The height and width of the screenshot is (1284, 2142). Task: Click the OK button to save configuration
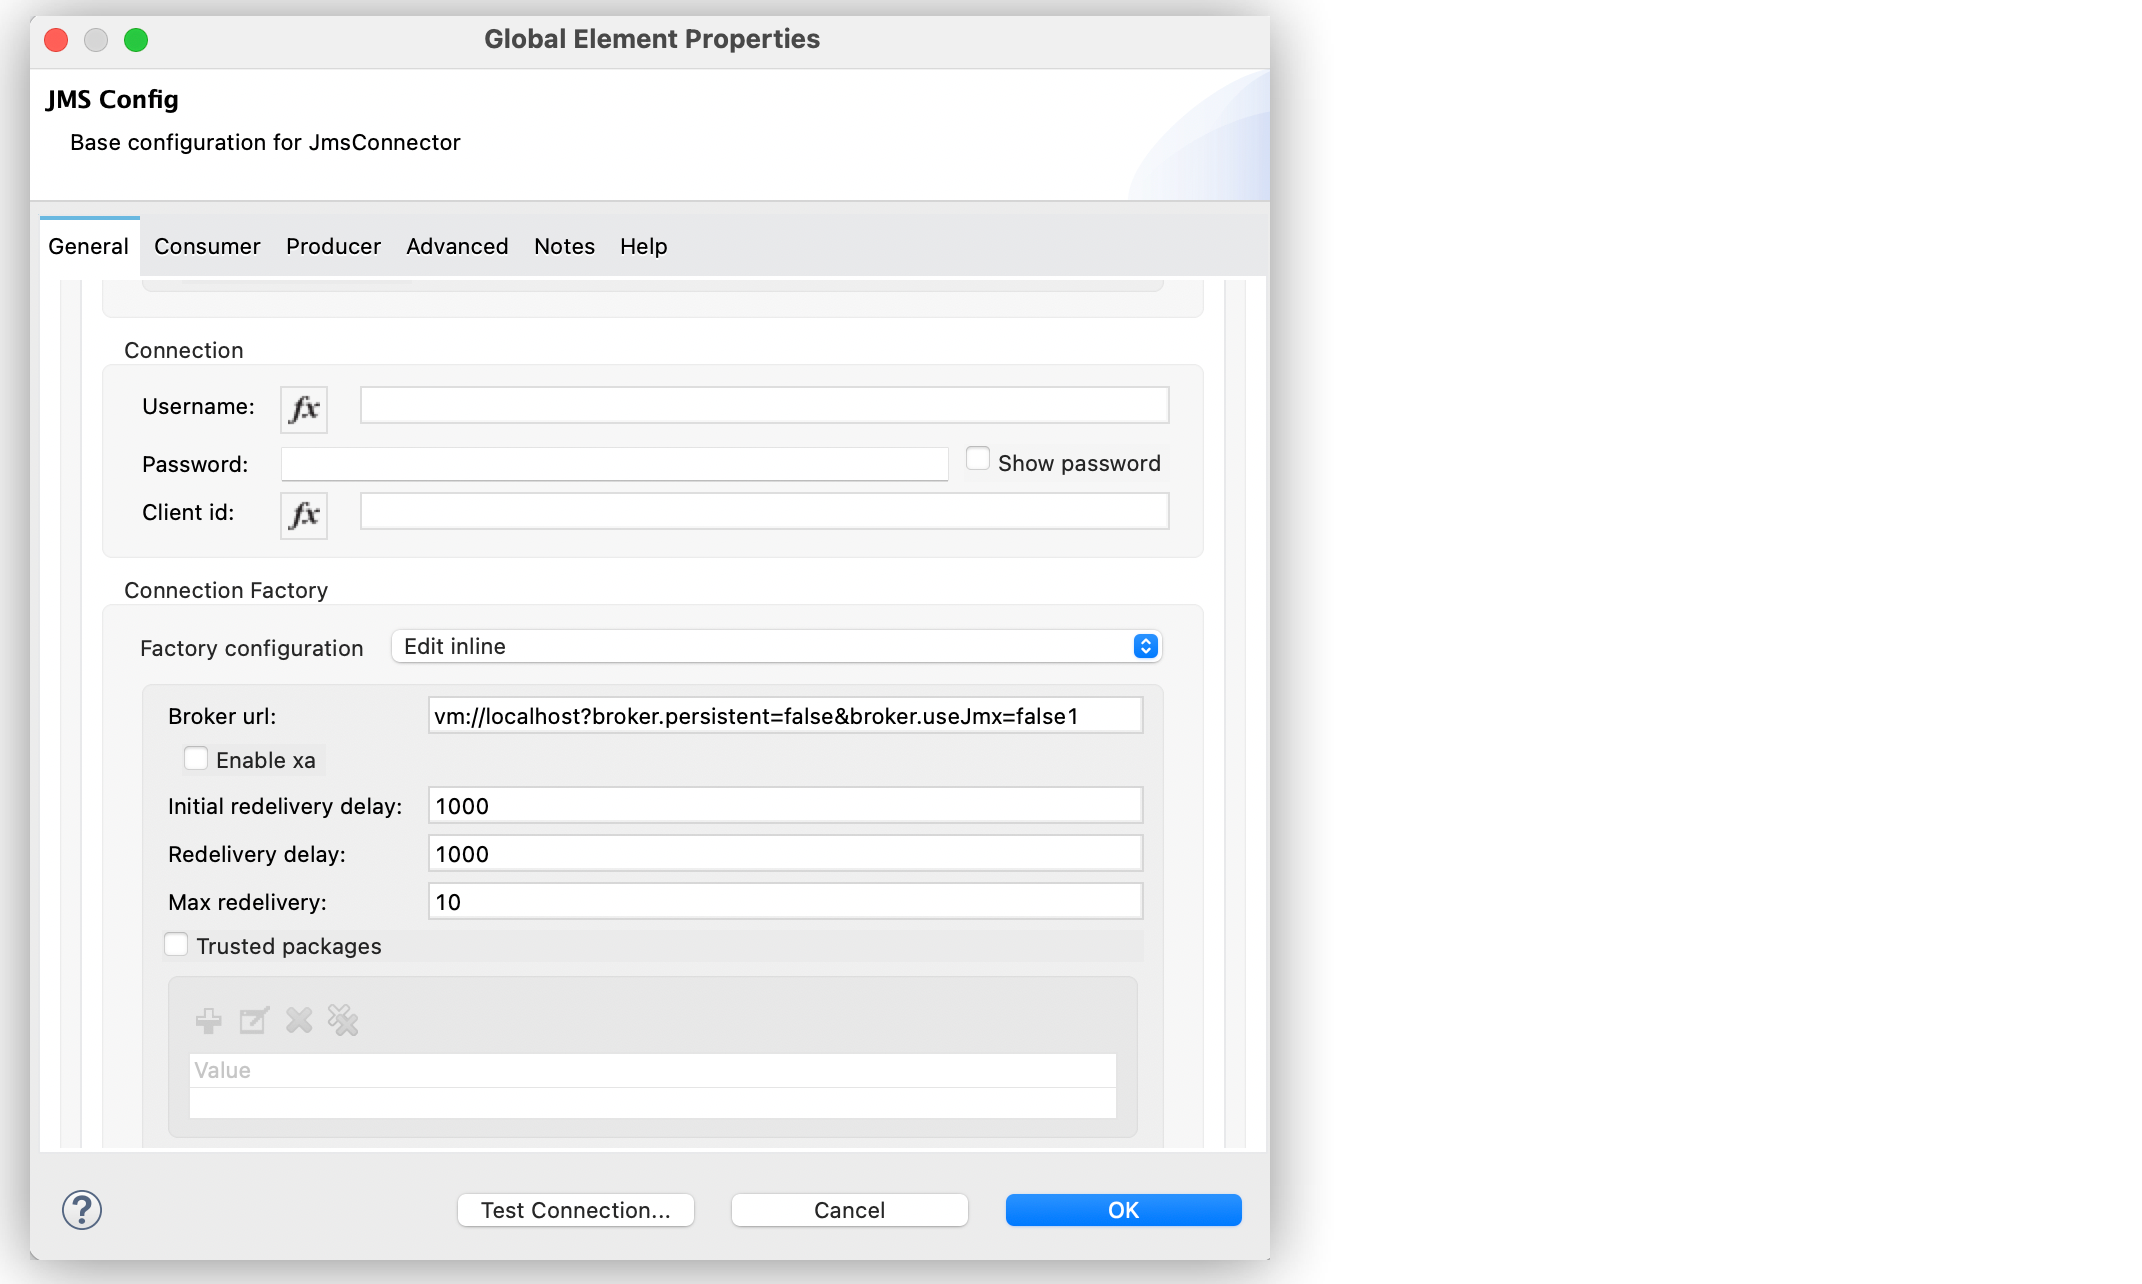tap(1124, 1209)
